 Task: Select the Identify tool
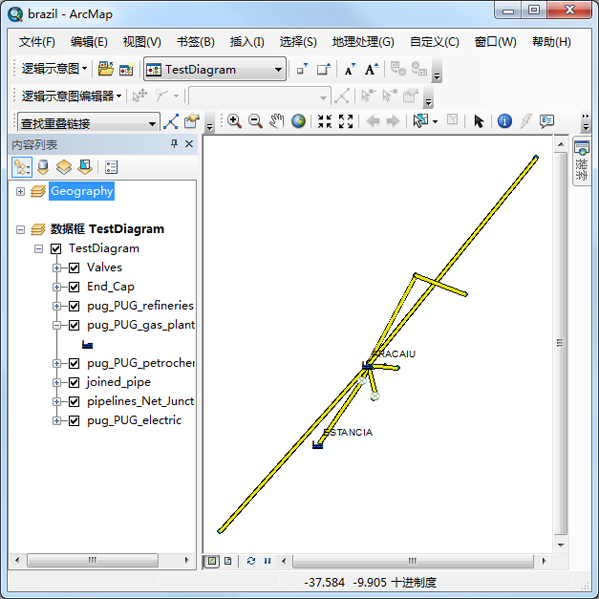tap(504, 121)
